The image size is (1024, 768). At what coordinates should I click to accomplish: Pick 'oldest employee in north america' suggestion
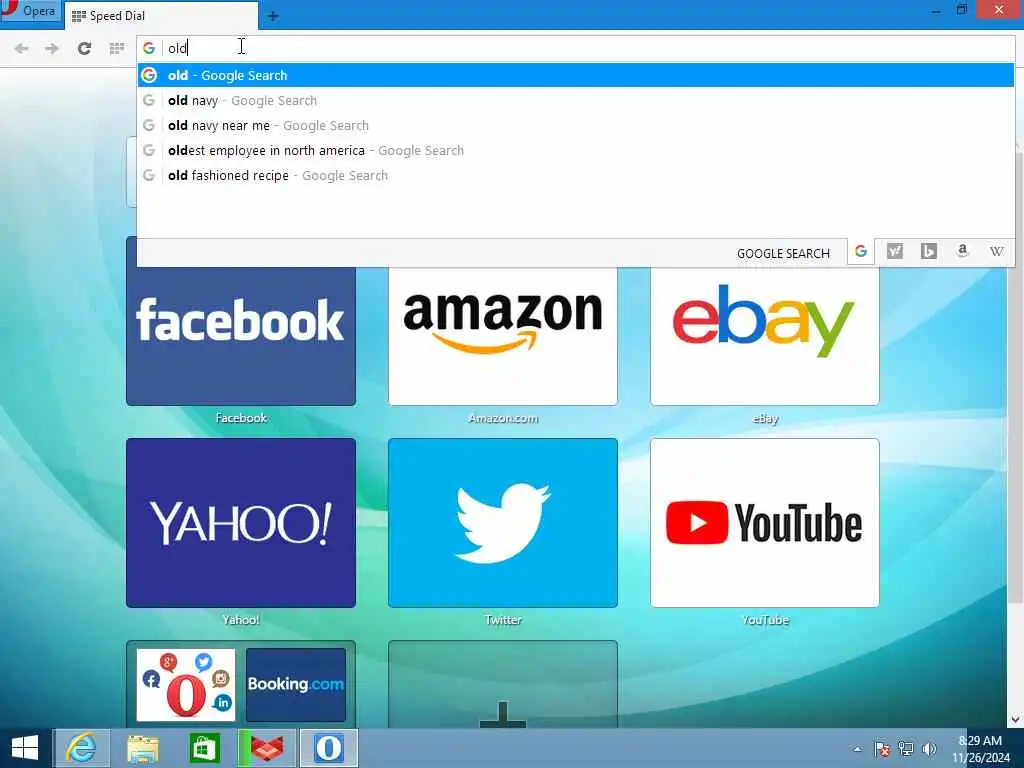[x=575, y=150]
